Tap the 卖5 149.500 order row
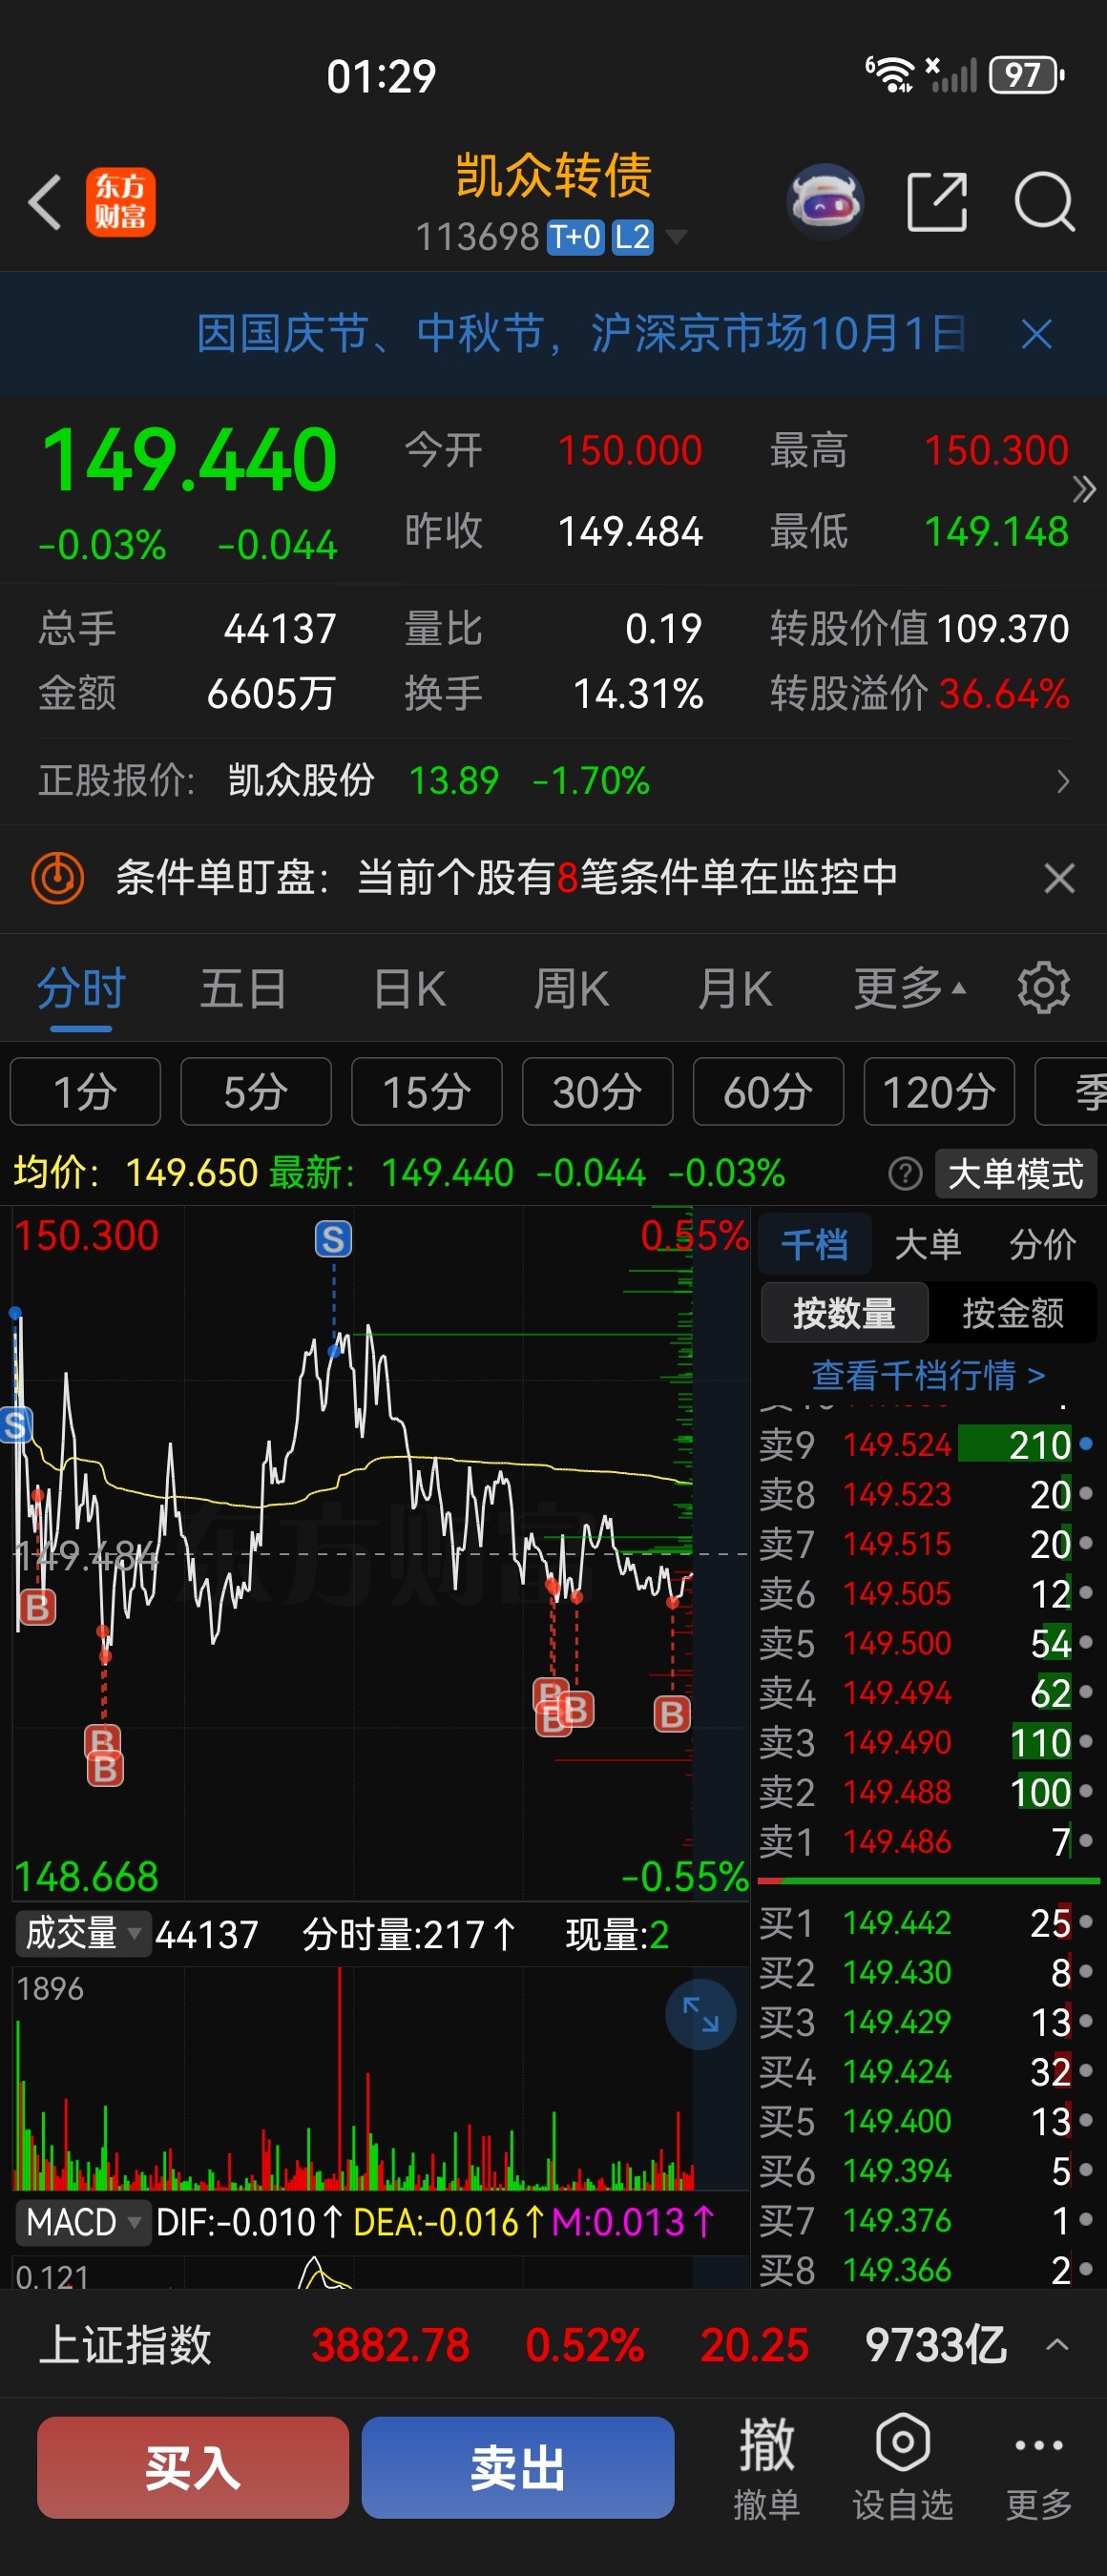1107x2576 pixels. pyautogui.click(x=928, y=1643)
